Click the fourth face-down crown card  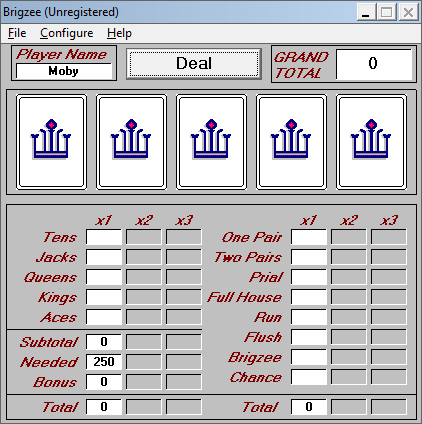[291, 142]
